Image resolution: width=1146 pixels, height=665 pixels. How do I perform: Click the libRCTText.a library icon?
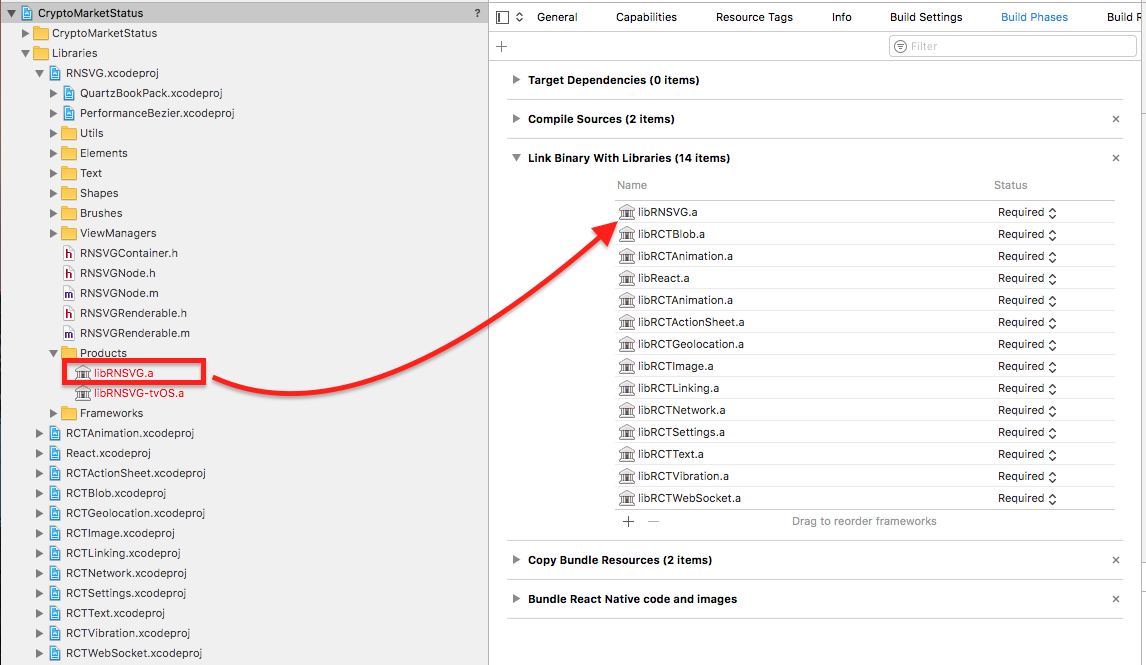tap(626, 454)
